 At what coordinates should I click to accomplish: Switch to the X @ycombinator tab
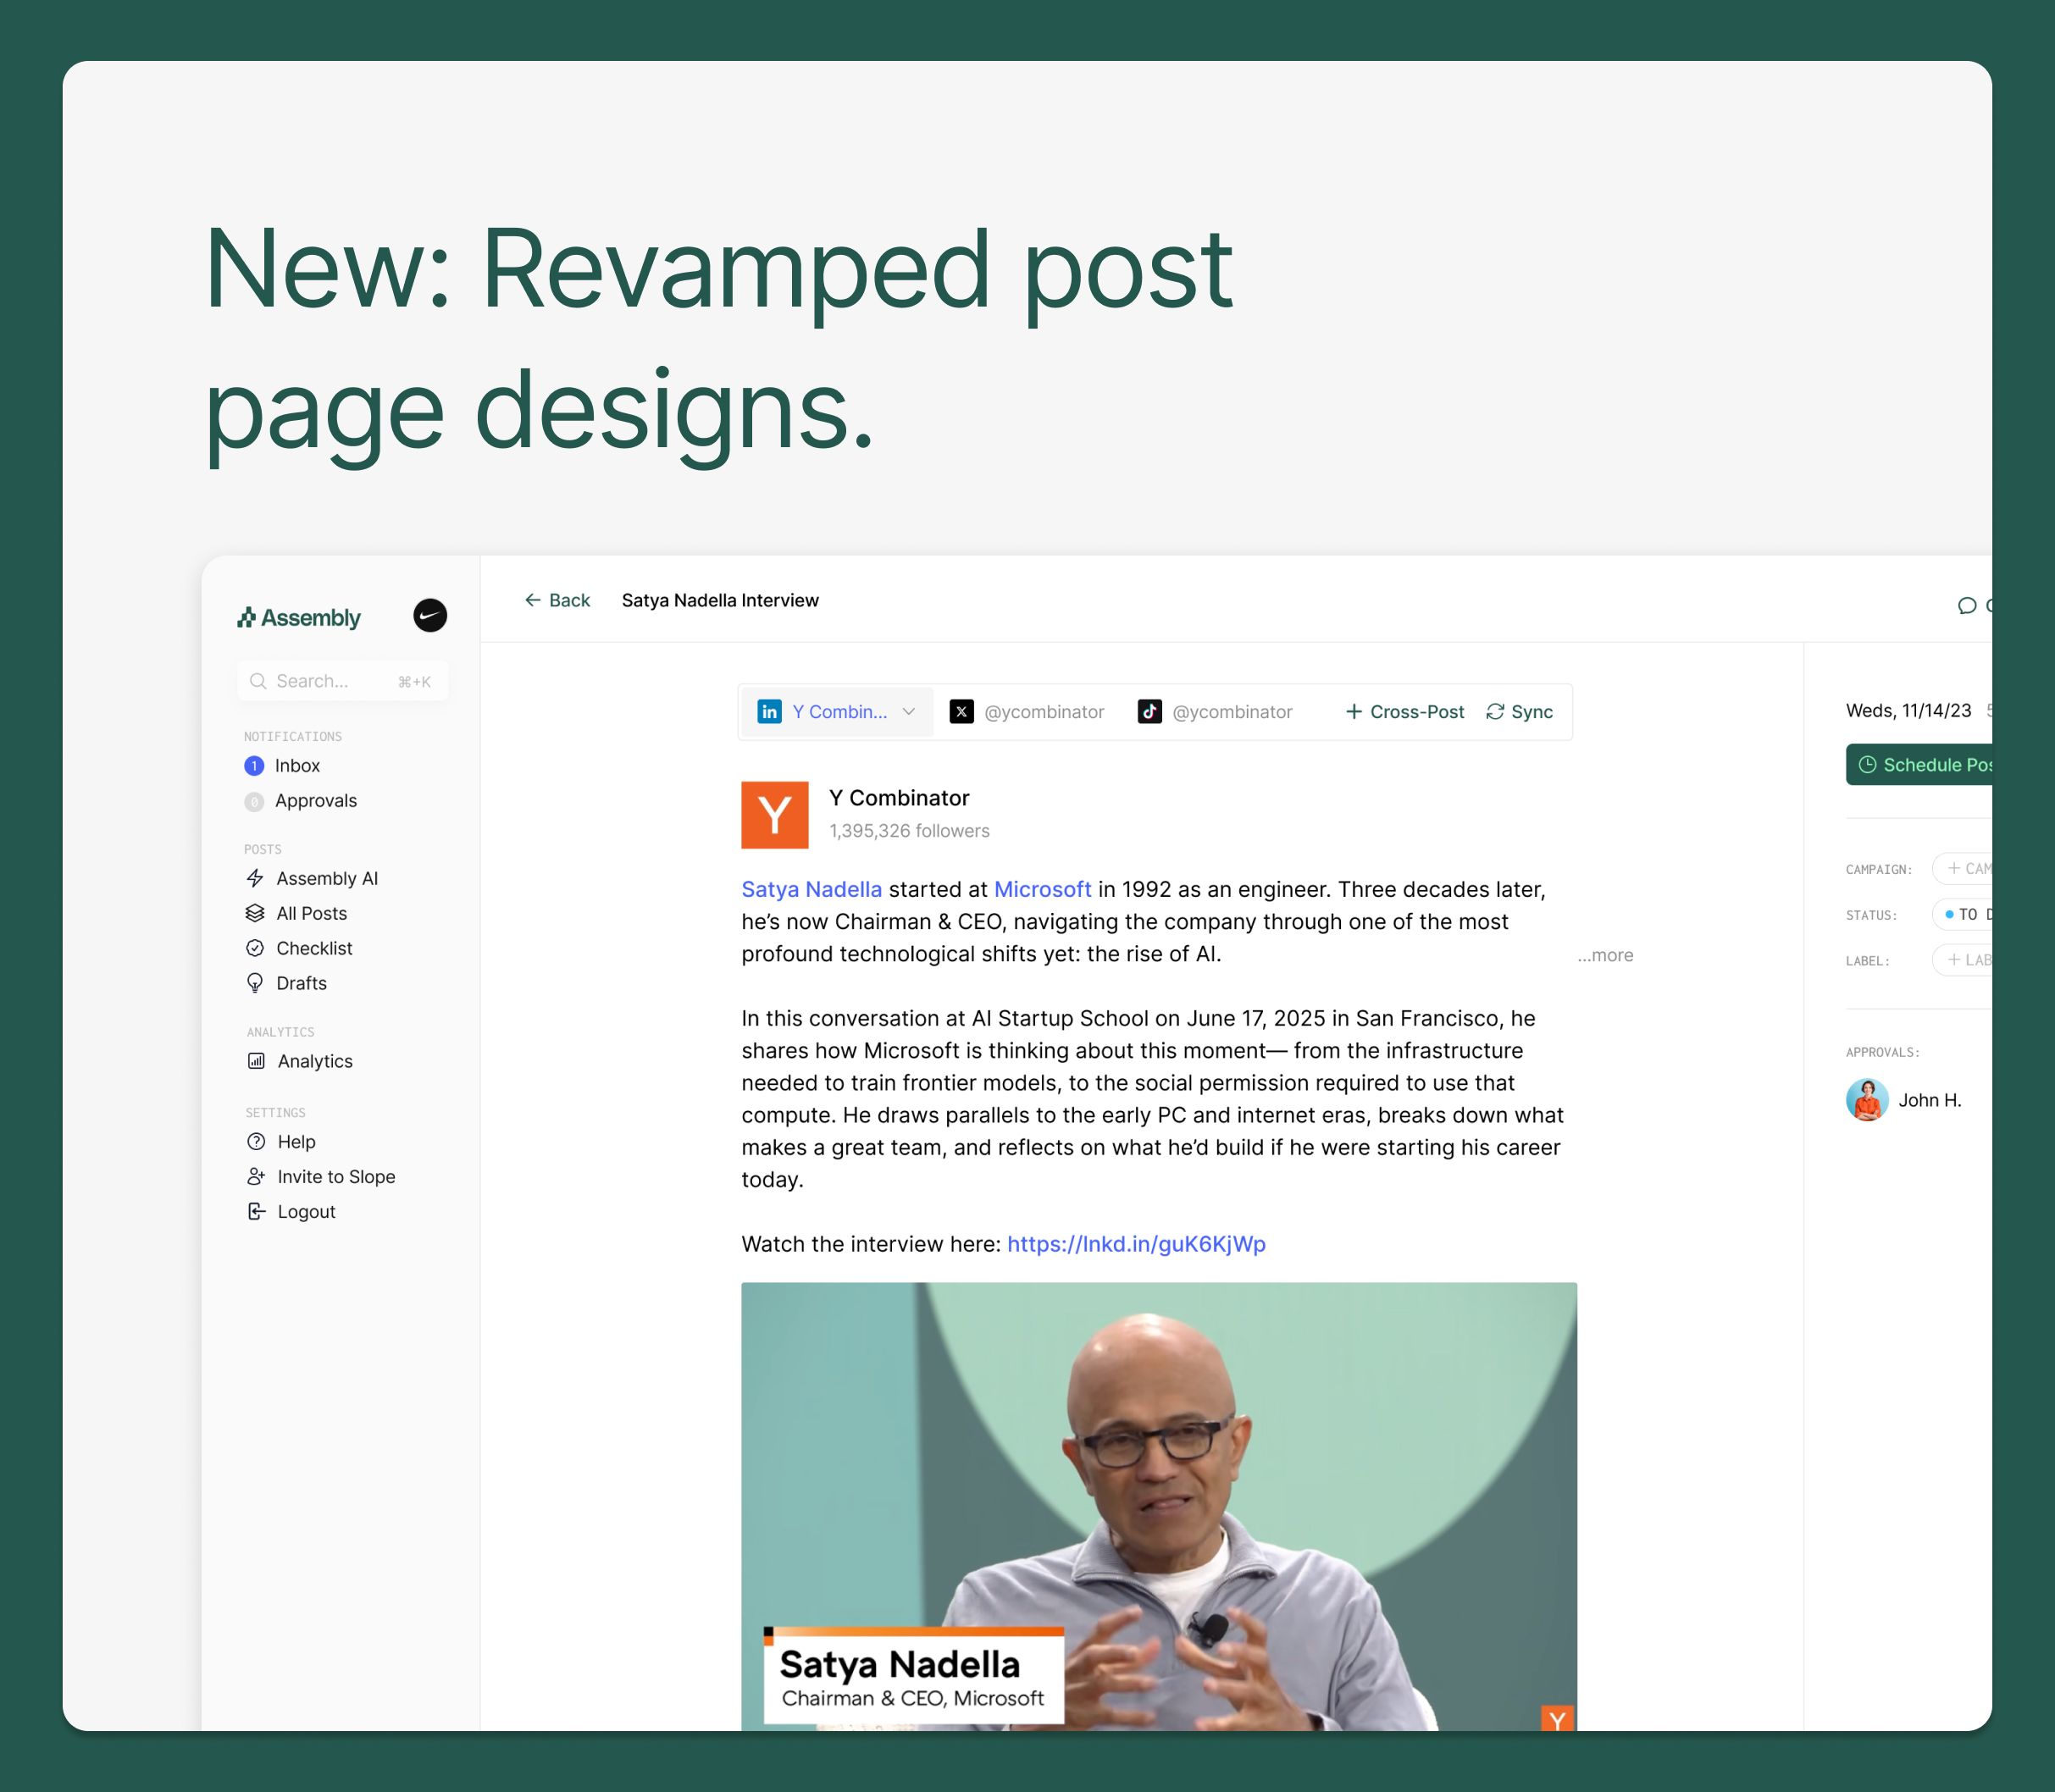pyautogui.click(x=1027, y=712)
